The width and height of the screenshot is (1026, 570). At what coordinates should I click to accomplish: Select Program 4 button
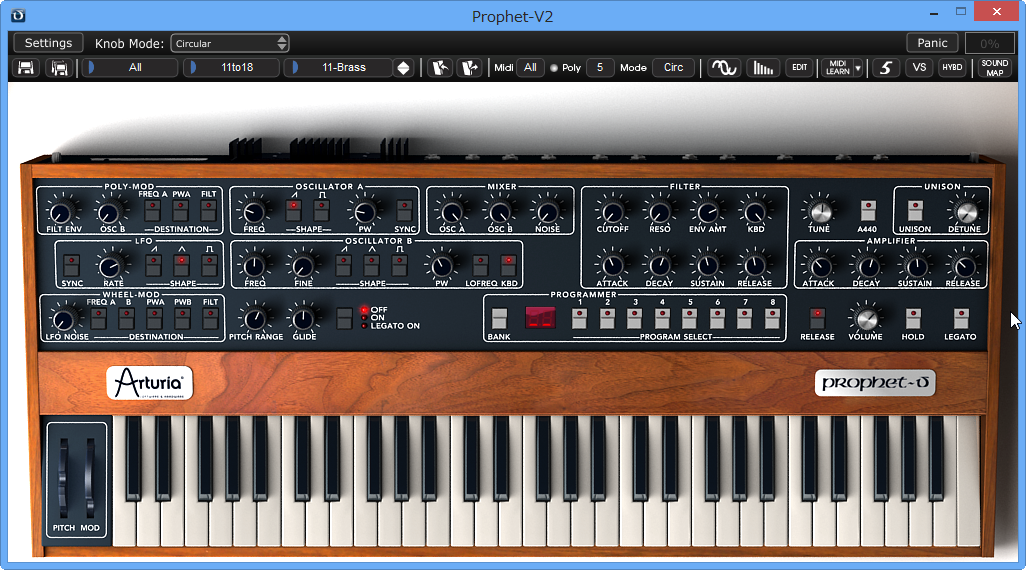click(662, 319)
